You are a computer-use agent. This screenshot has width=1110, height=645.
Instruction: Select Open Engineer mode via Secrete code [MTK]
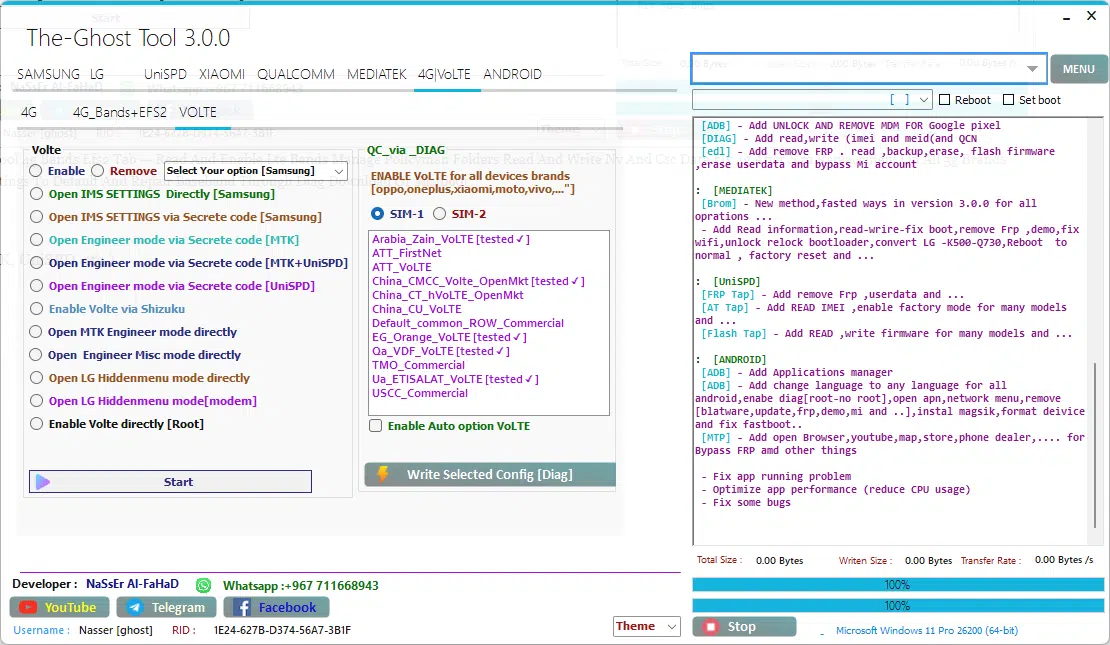(36, 240)
